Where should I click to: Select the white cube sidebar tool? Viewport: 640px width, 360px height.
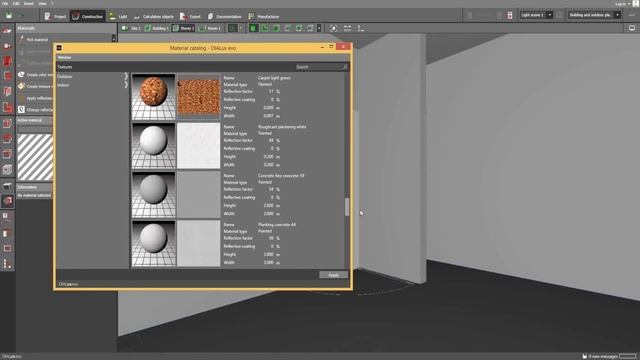(x=7, y=169)
